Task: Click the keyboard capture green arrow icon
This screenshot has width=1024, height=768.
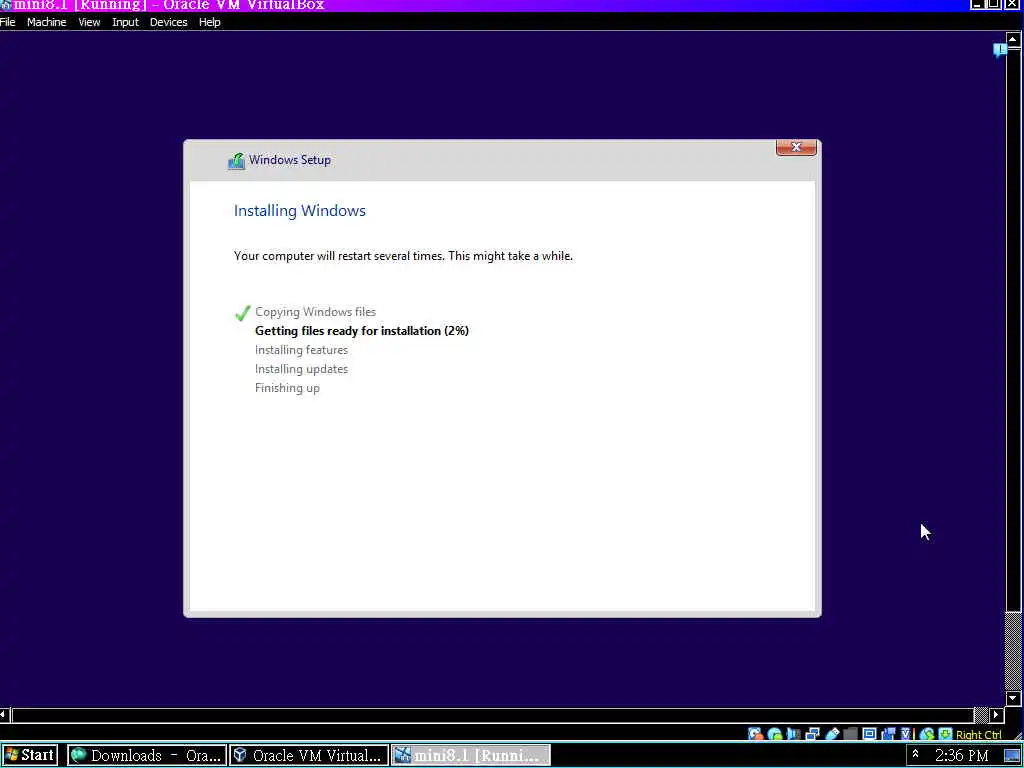Action: (945, 734)
